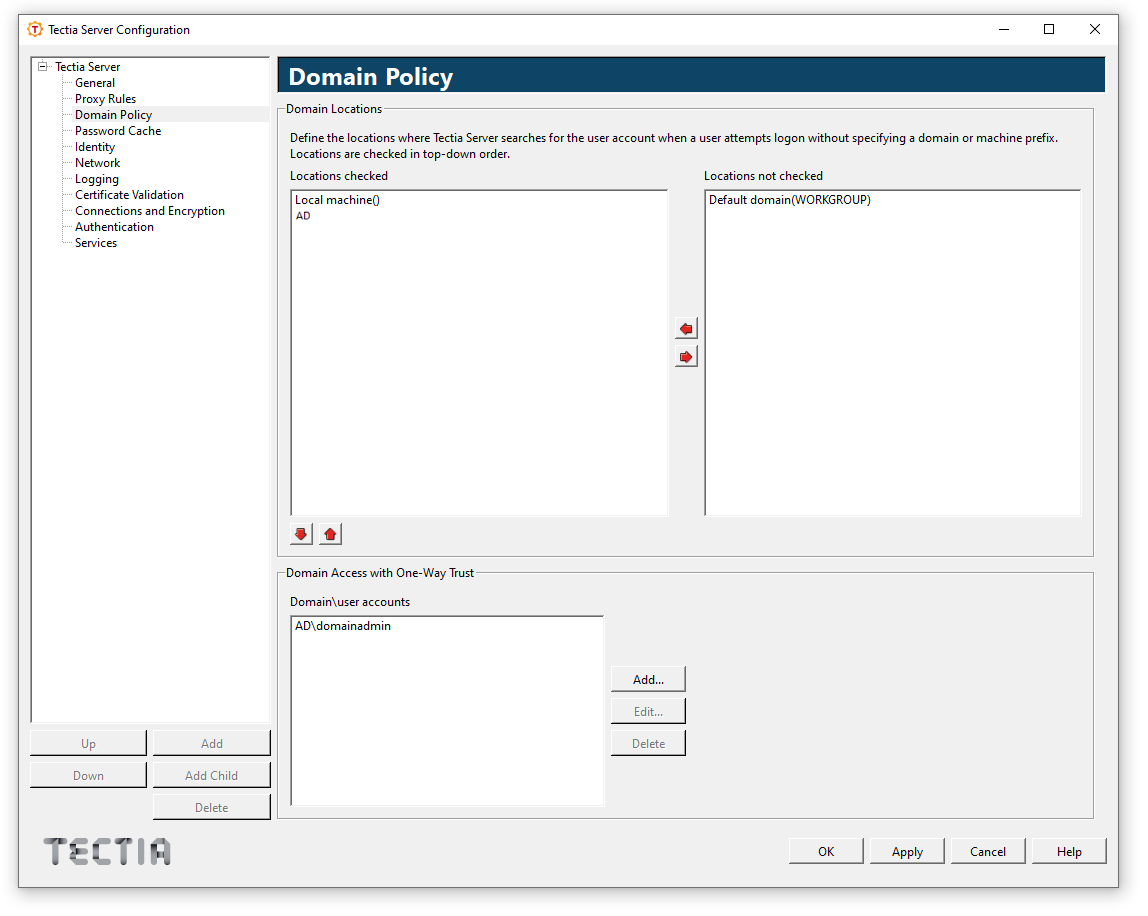Select Domain Policy tree item
The image size is (1148, 916).
(113, 115)
